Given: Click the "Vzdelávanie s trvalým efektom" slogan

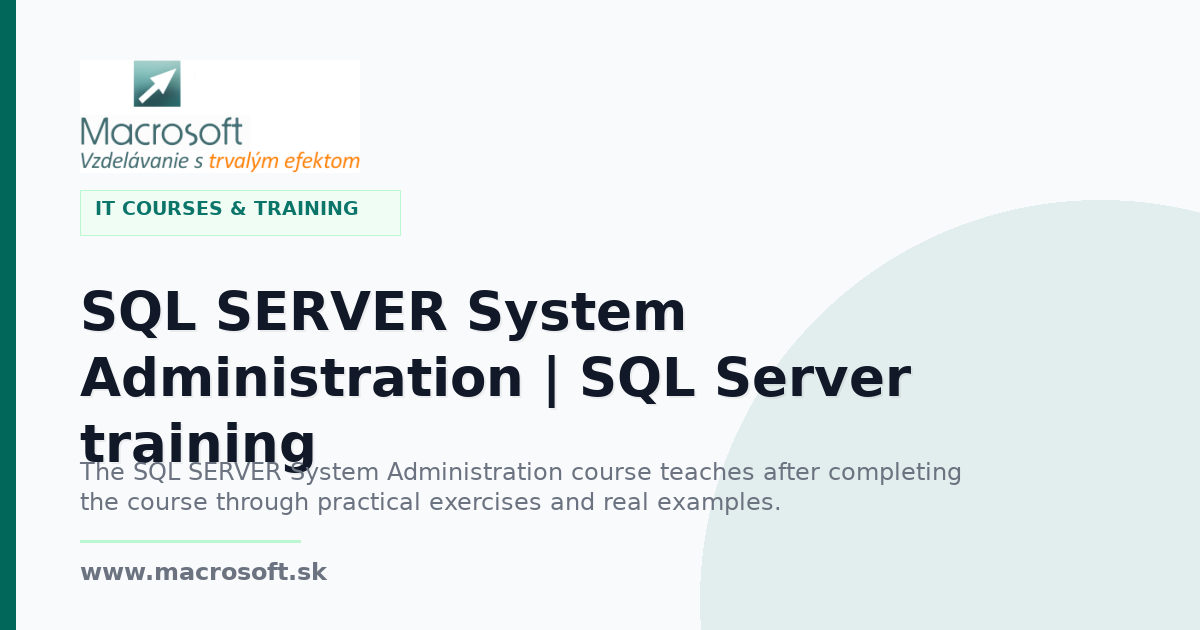Looking at the screenshot, I should (220, 160).
